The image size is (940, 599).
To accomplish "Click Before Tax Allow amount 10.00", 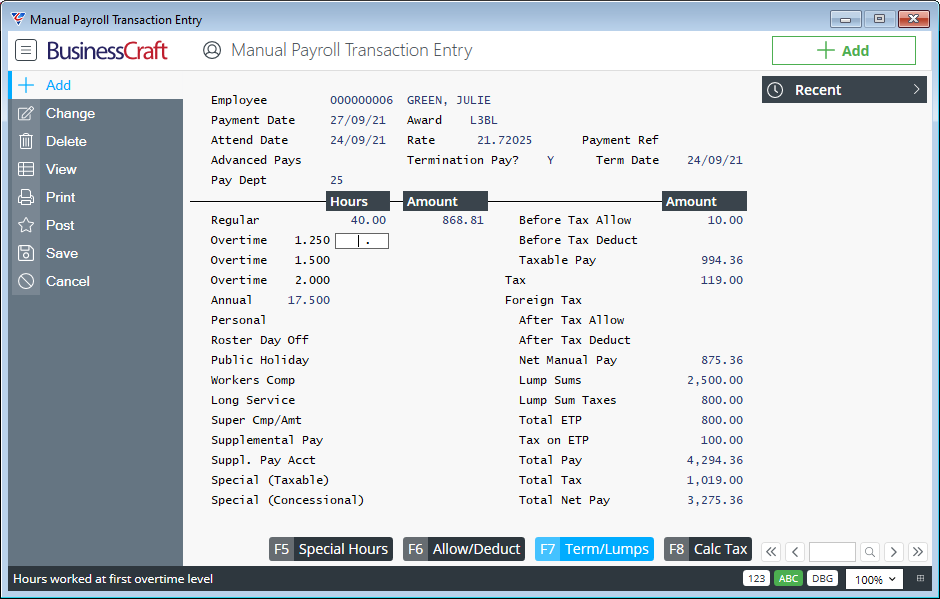I will (x=725, y=220).
